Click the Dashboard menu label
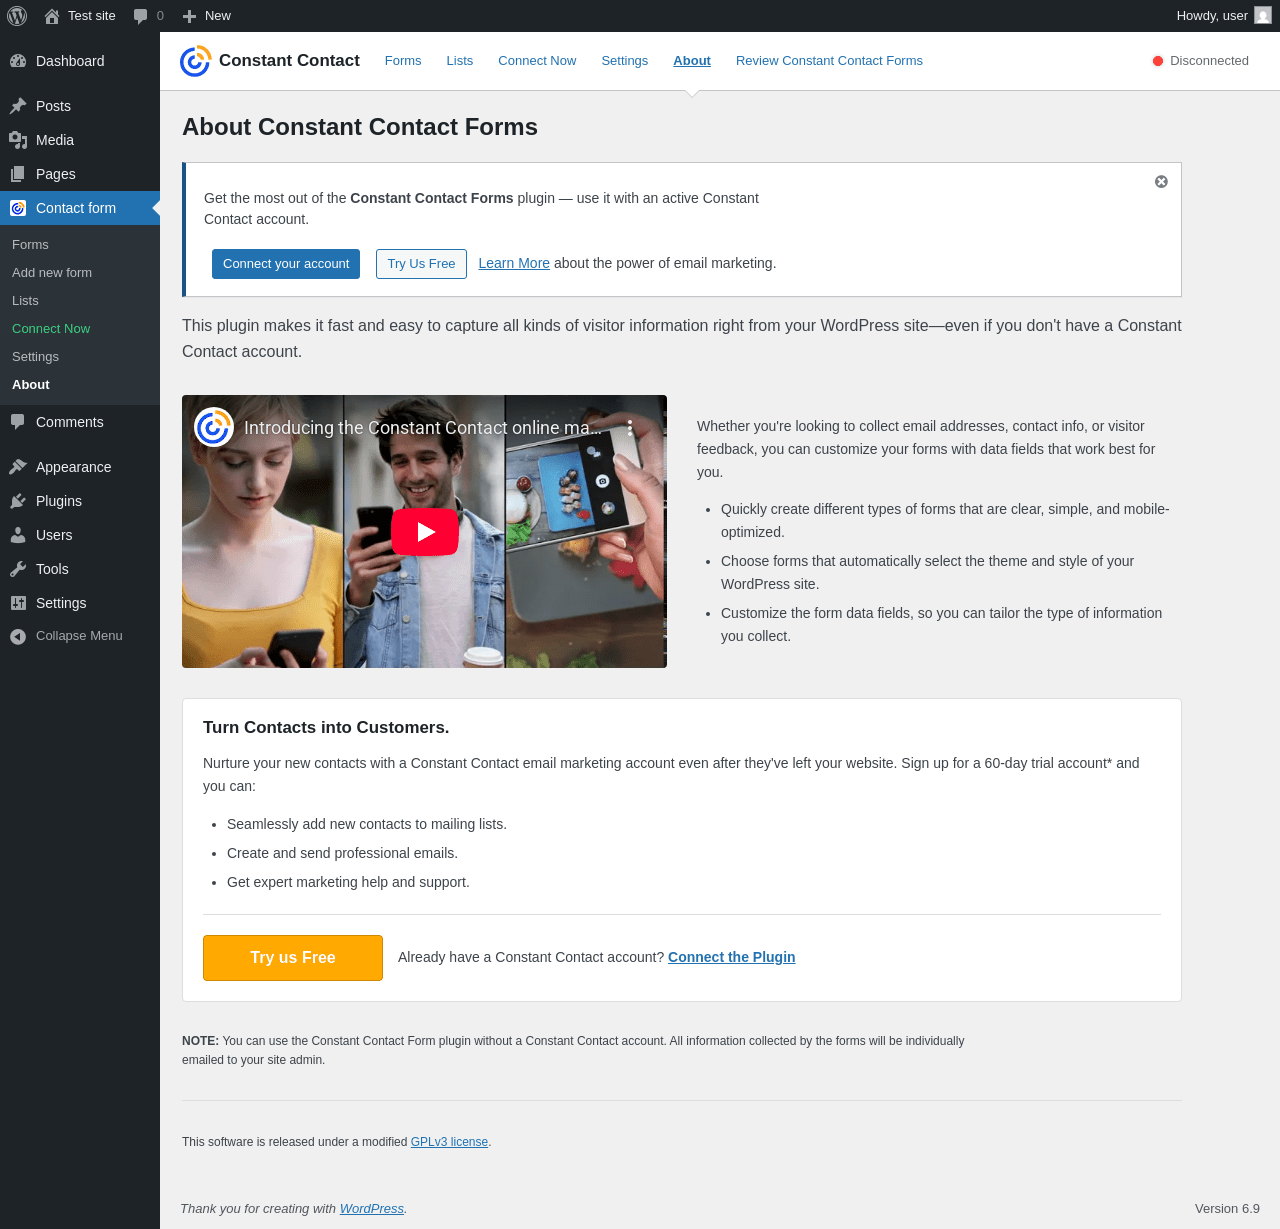Image resolution: width=1280 pixels, height=1229 pixels. pyautogui.click(x=70, y=61)
